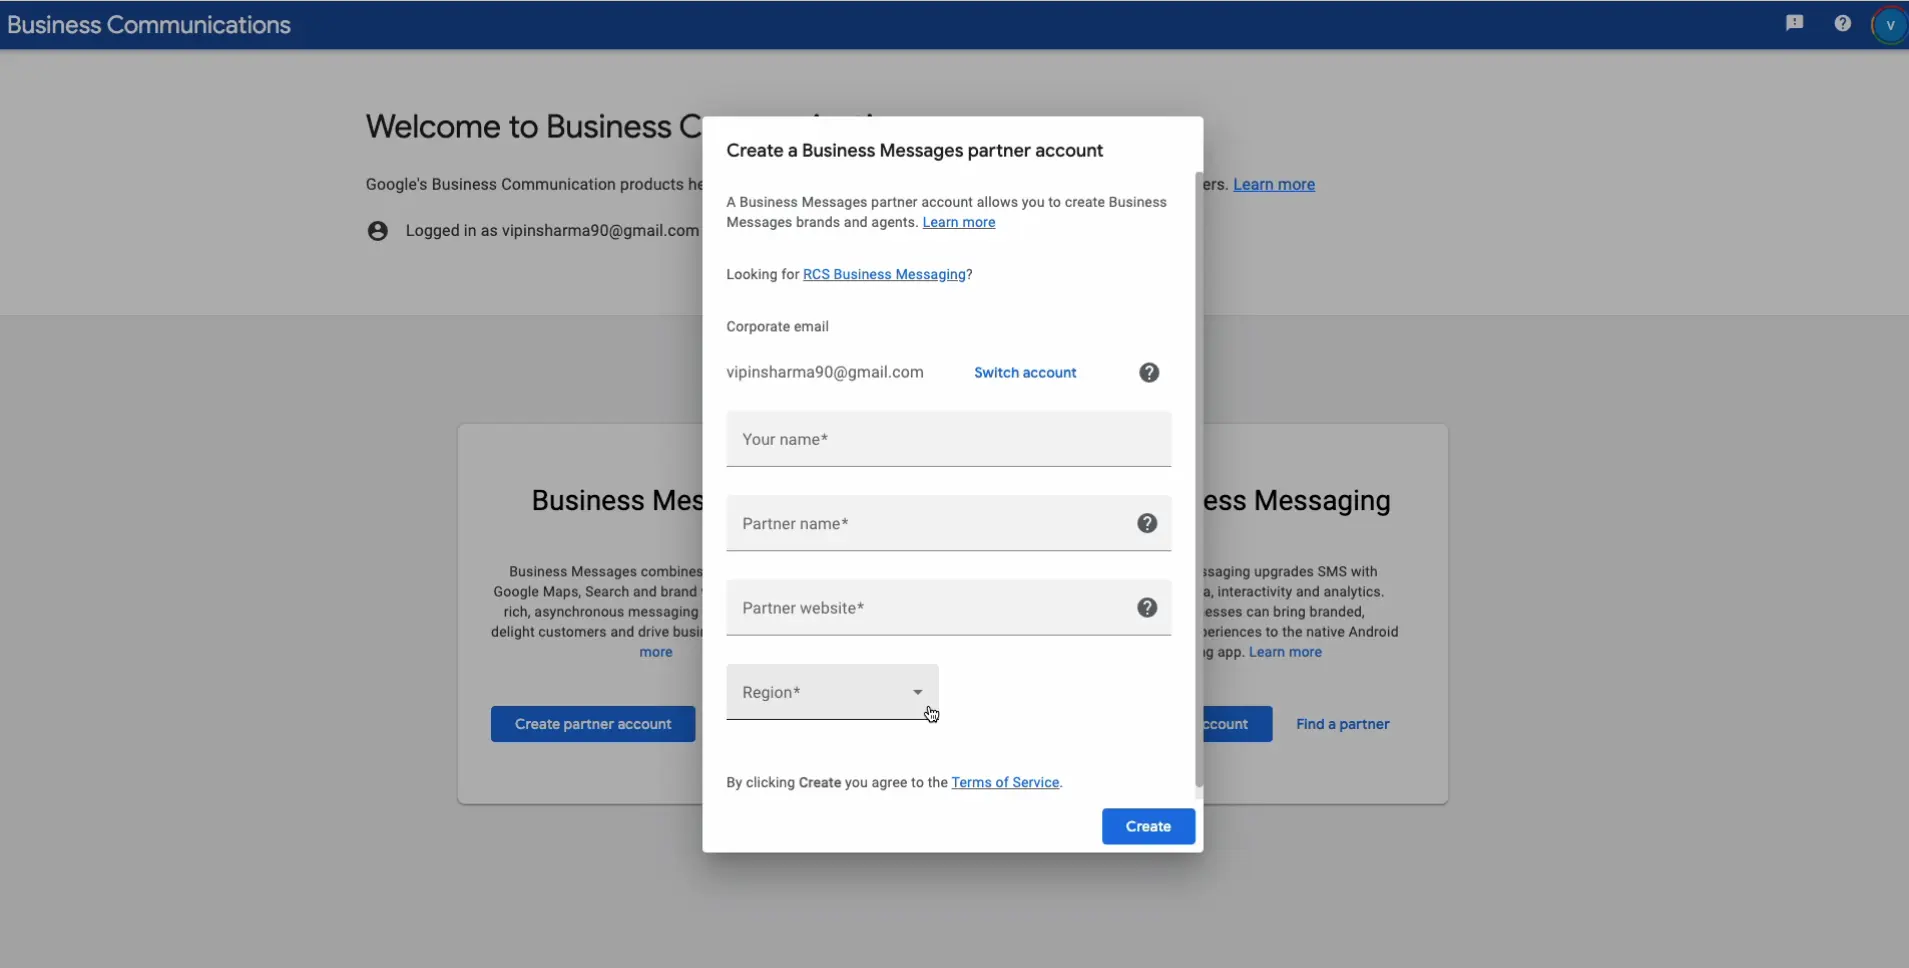Open the Terms of Service link

[x=1005, y=782]
